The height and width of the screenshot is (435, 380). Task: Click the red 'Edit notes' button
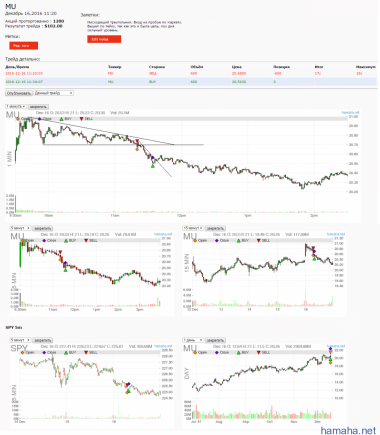click(104, 39)
